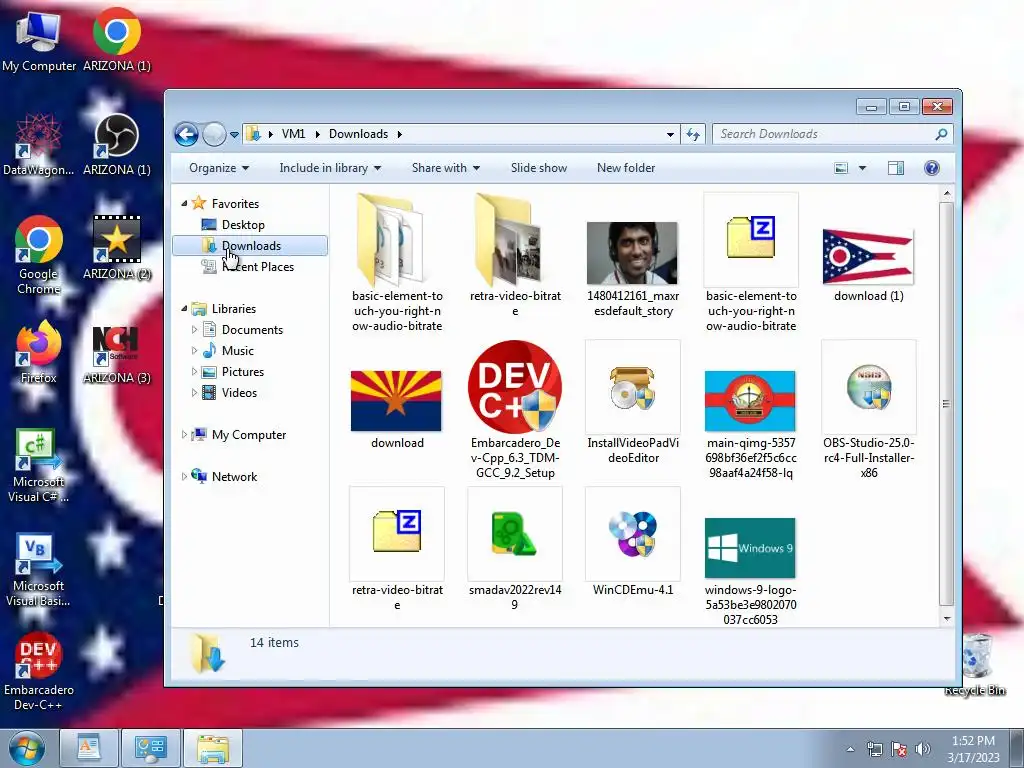1024x768 pixels.
Task: Open the My Computer desktop icon
Action: click(39, 39)
